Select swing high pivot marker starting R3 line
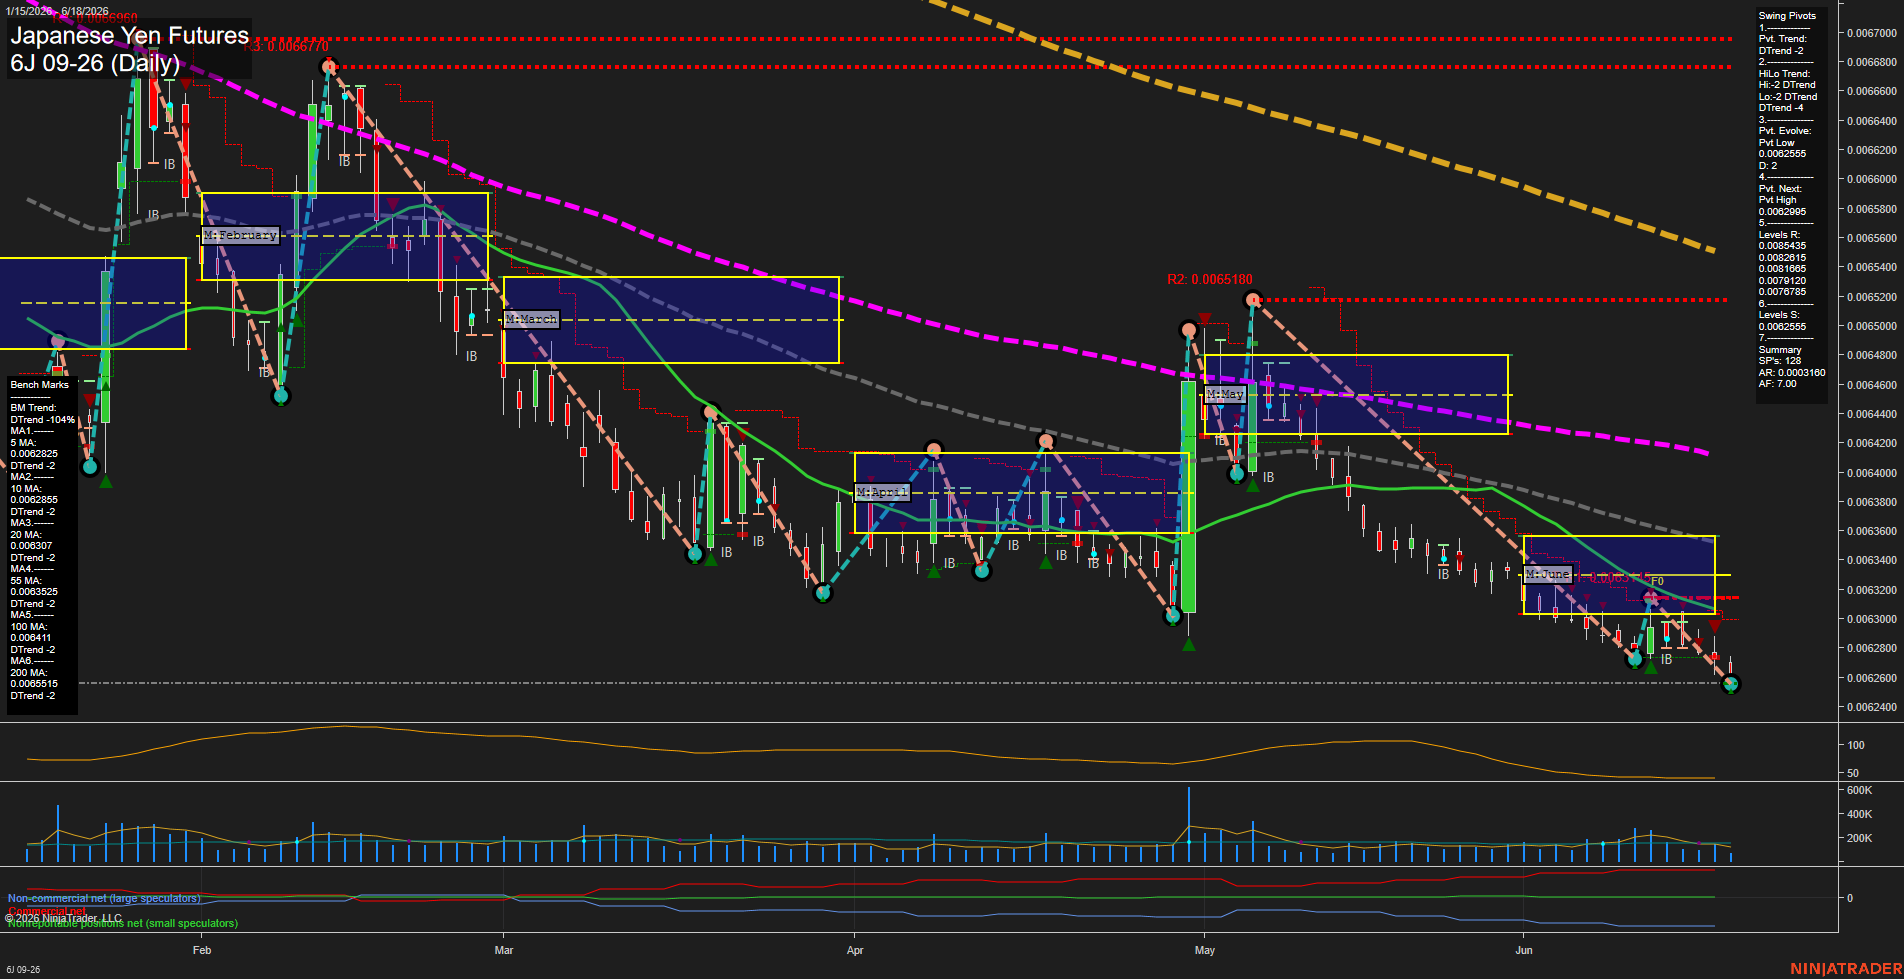1904x979 pixels. pos(329,67)
